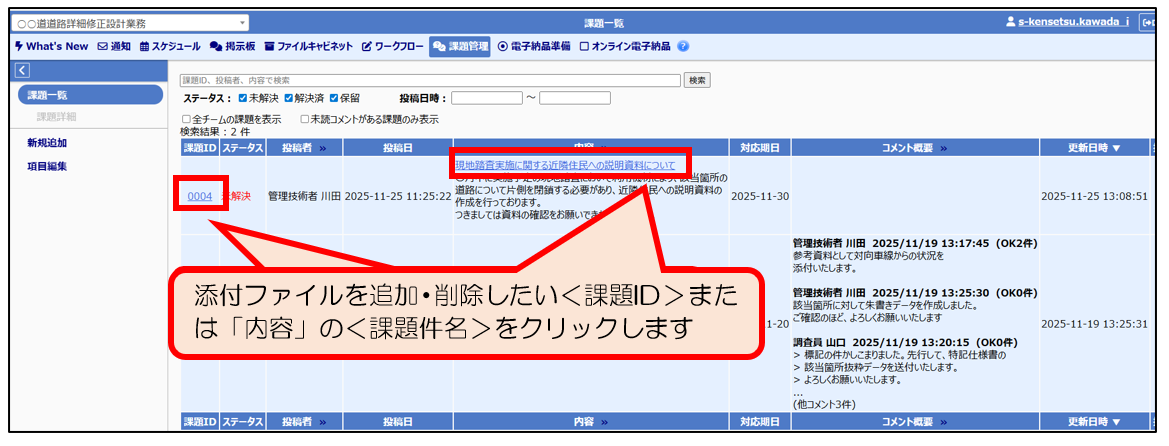Viewport: 1169px width, 446px height.
Task: Click the blue help question mark icon
Action: pos(683,46)
